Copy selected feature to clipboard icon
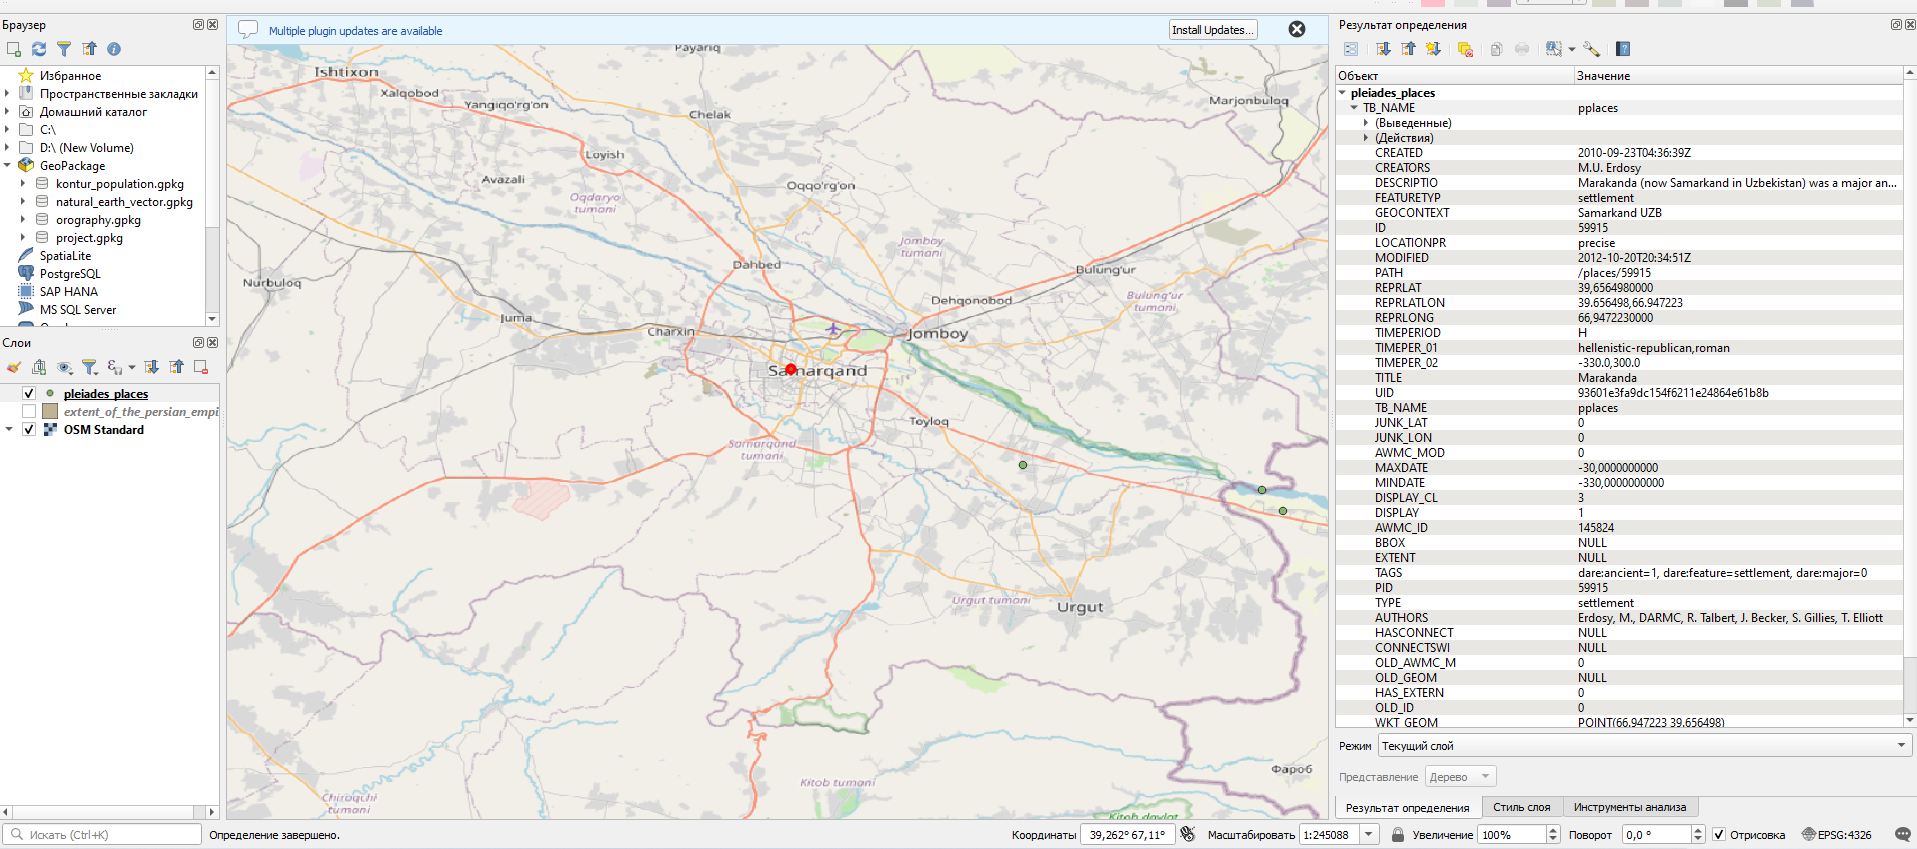This screenshot has width=1917, height=849. pos(1497,49)
